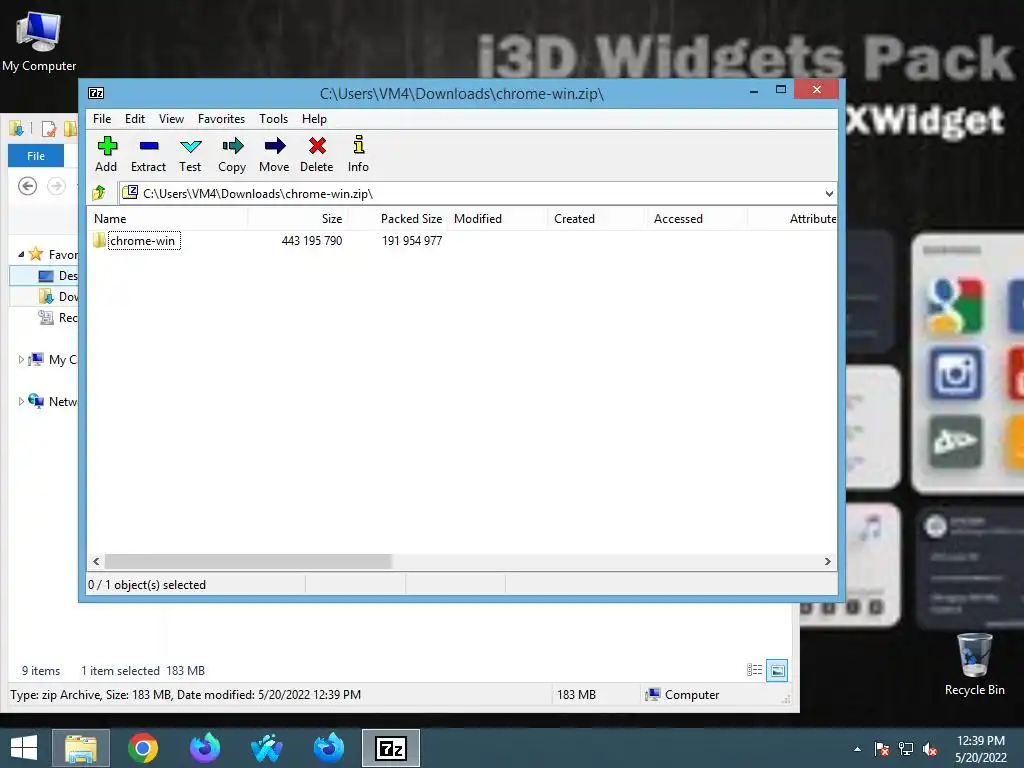Switch Explorer to details view
Image resolution: width=1024 pixels, height=768 pixels.
[x=754, y=670]
